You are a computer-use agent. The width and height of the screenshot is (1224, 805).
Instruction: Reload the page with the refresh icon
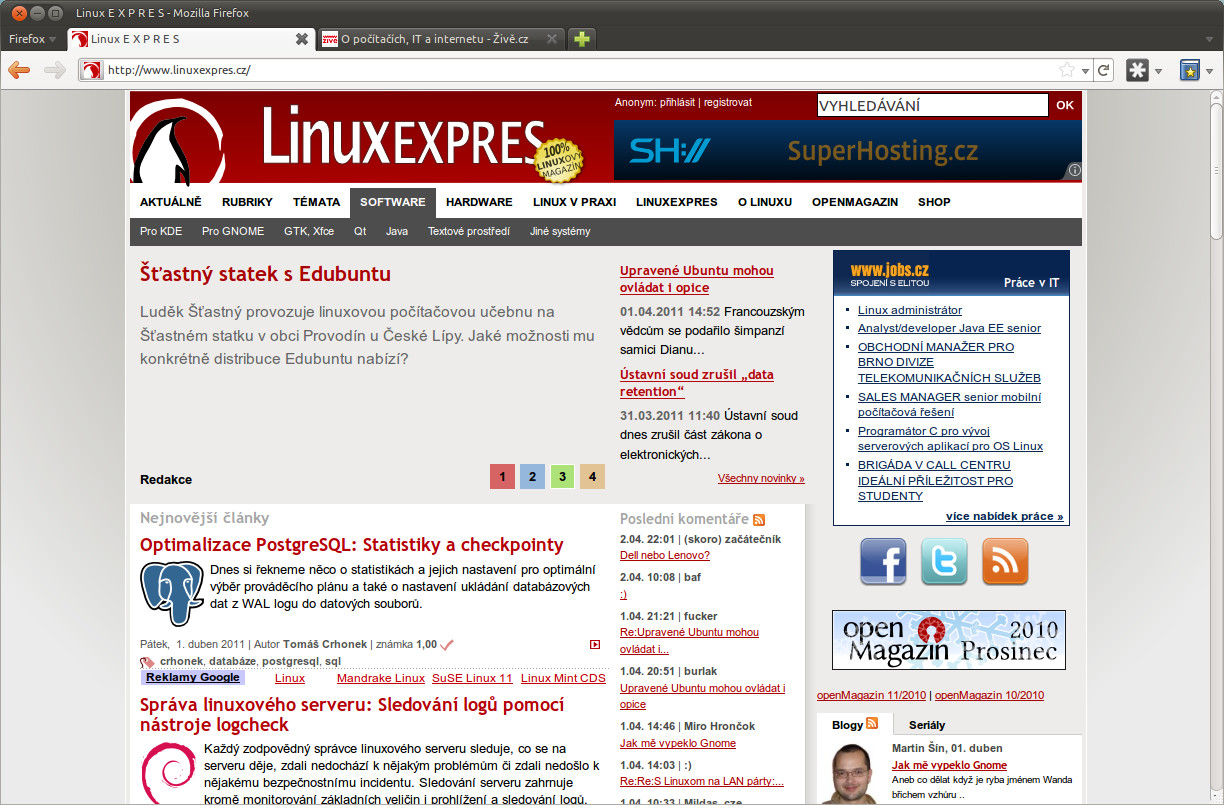(x=1104, y=70)
